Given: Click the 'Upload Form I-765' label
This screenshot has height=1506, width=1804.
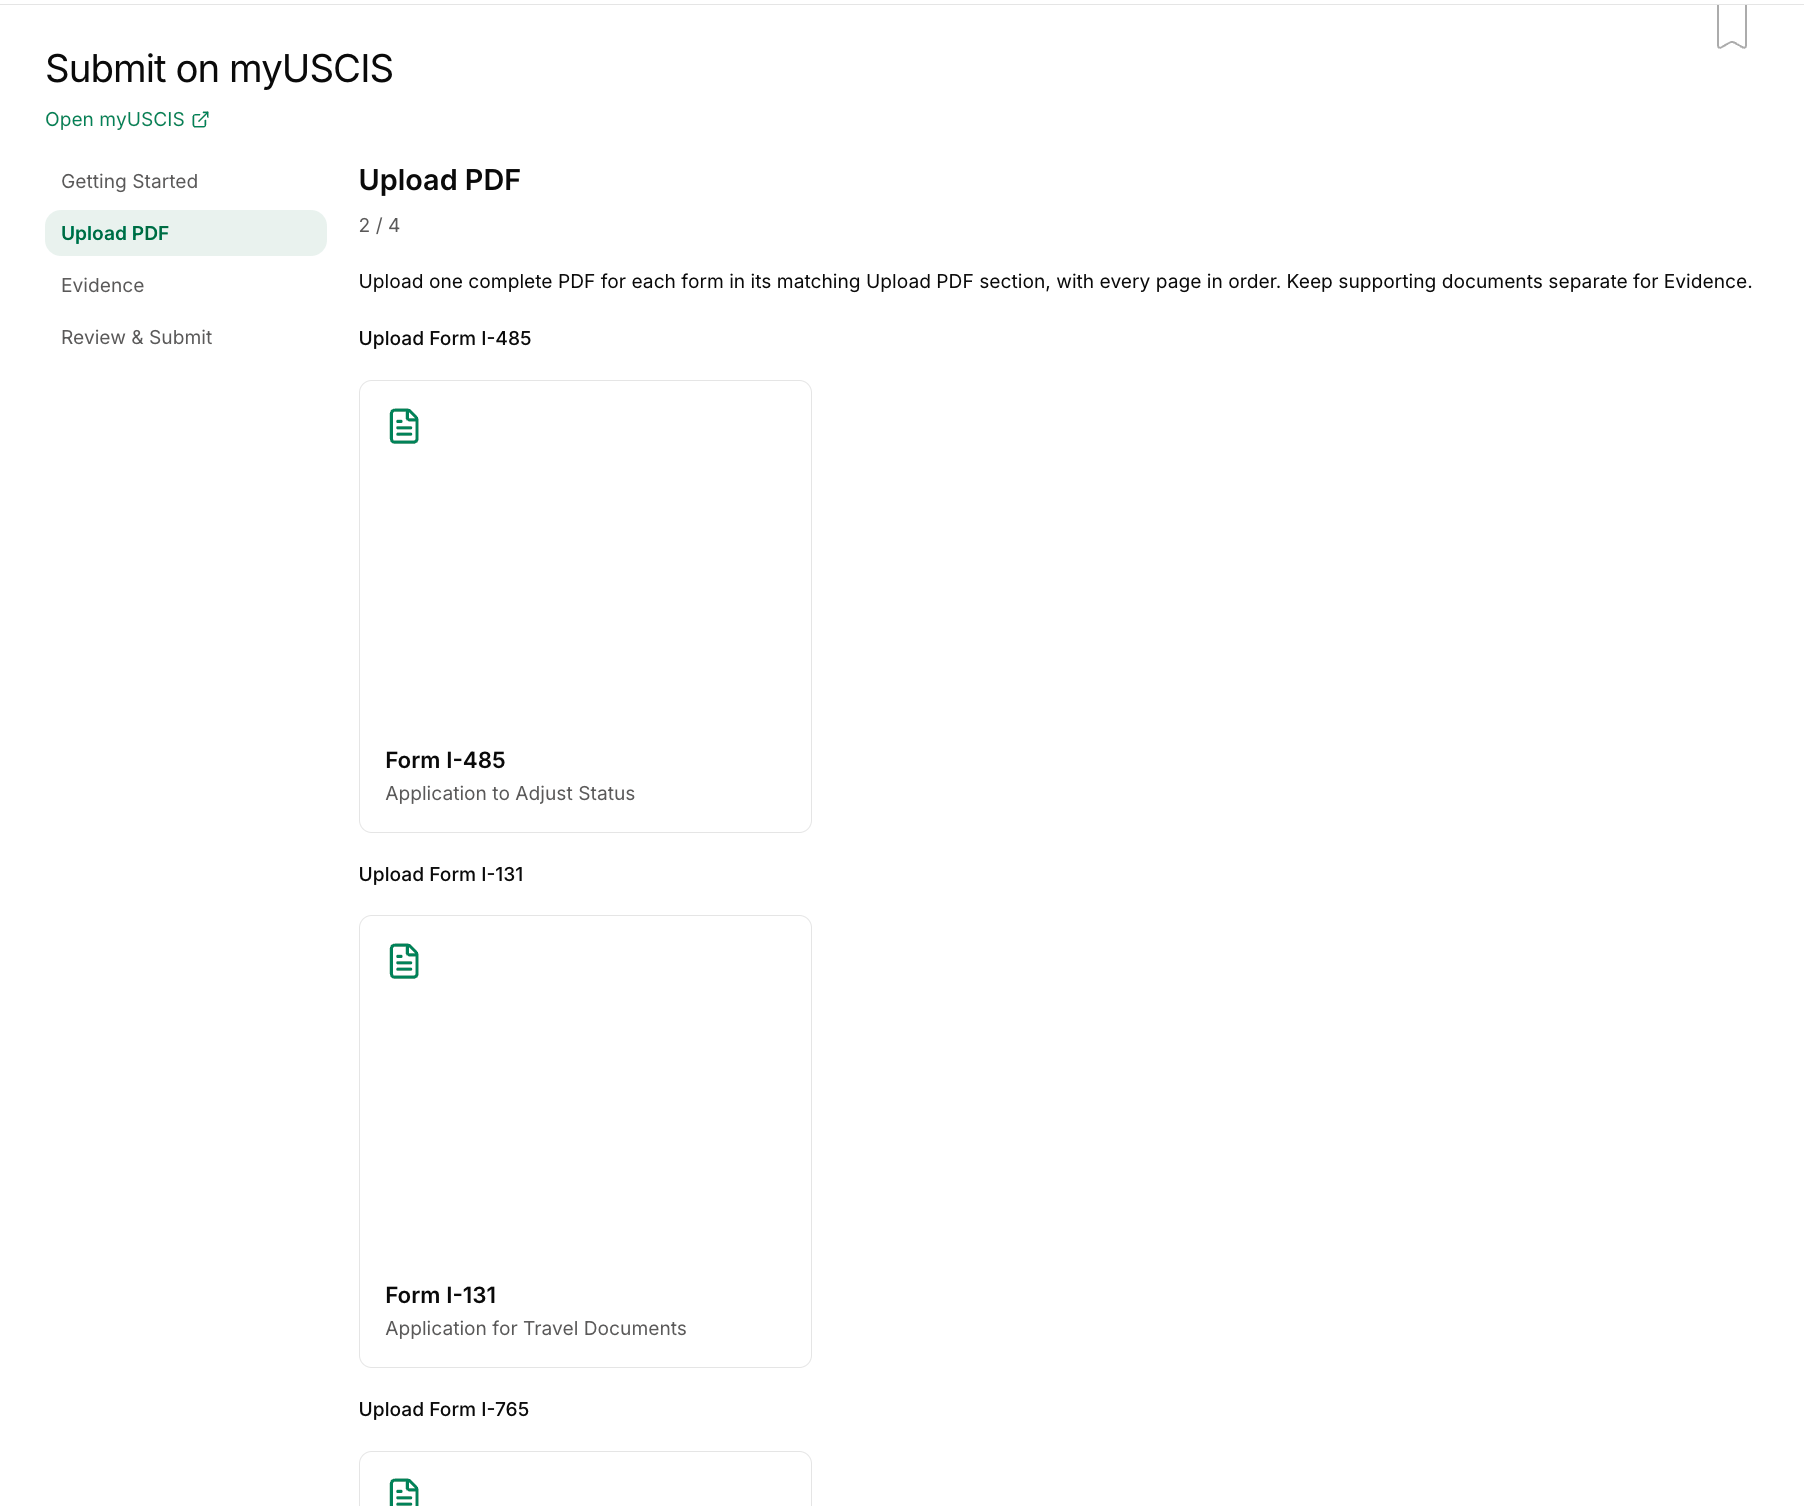Looking at the screenshot, I should click(x=444, y=1409).
